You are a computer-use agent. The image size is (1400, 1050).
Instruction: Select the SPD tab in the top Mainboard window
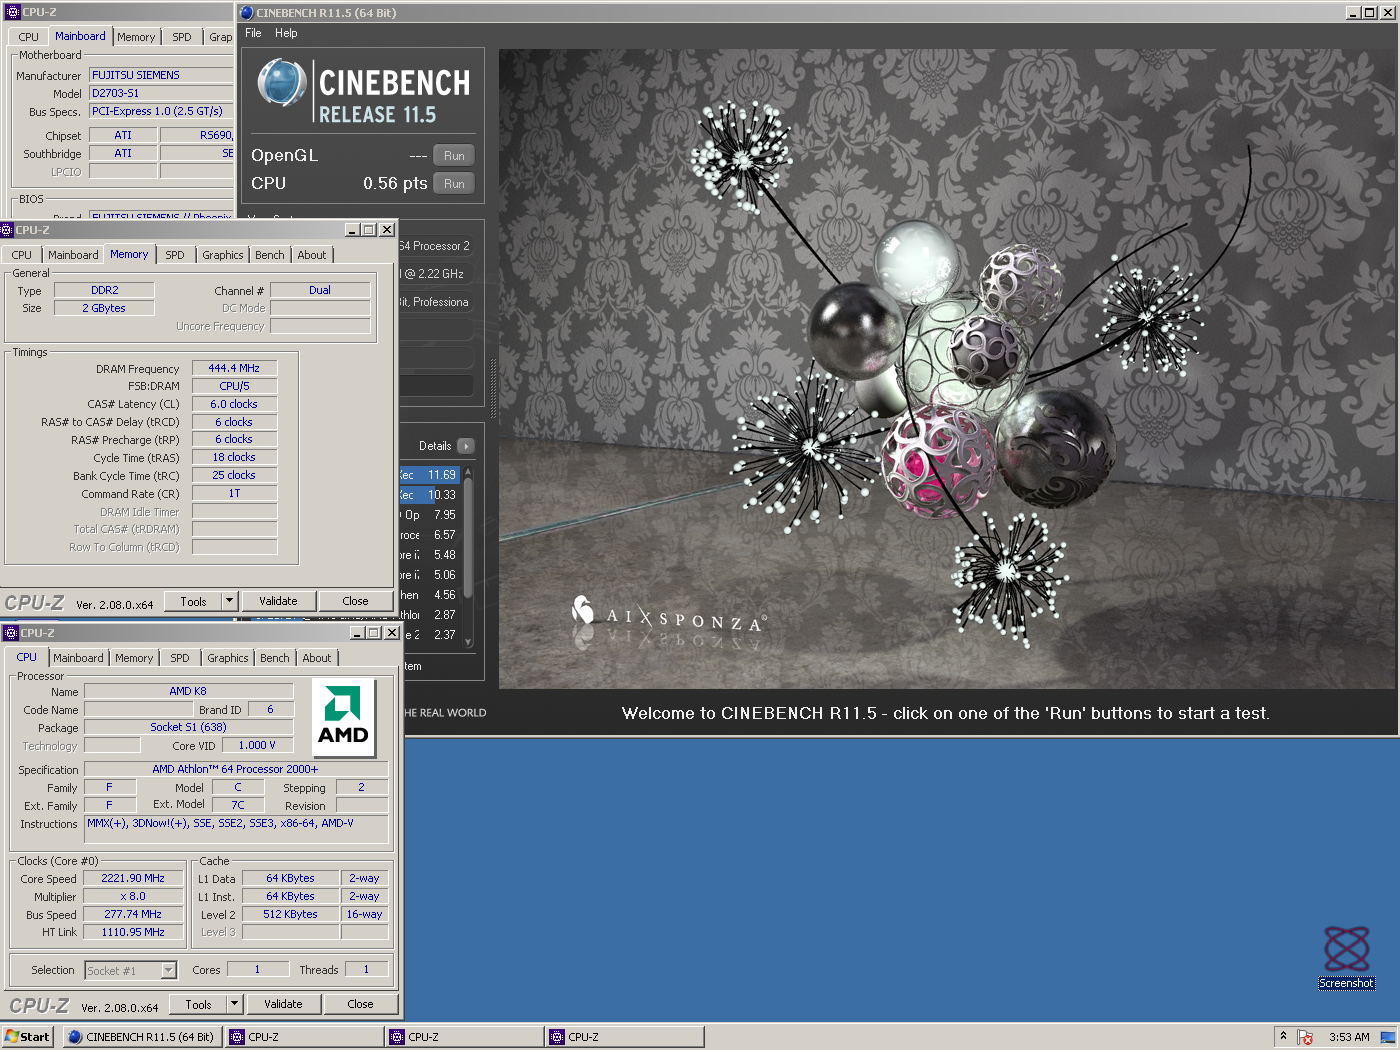click(x=182, y=37)
